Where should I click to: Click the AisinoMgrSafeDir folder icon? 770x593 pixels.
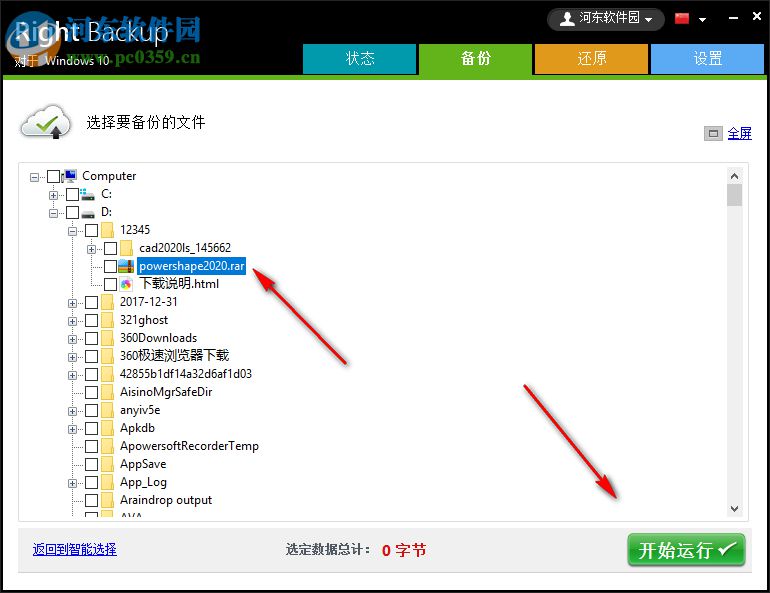point(107,392)
